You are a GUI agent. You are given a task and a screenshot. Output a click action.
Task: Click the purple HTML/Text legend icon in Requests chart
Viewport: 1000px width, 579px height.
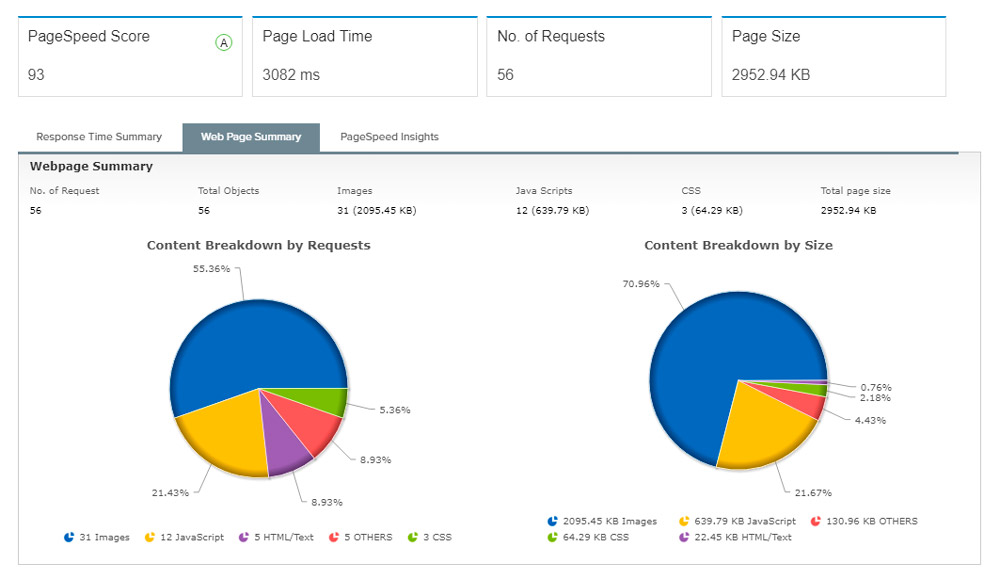coord(243,537)
